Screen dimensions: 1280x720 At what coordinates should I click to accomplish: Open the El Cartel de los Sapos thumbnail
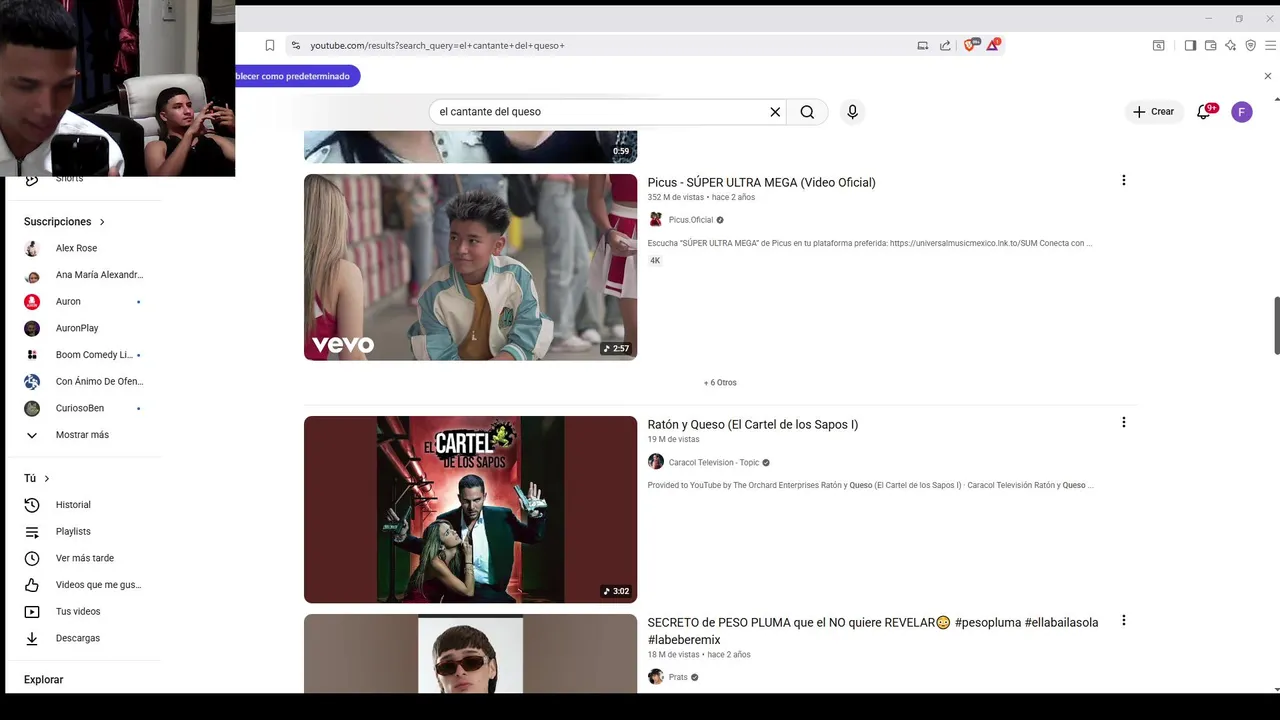tap(470, 509)
